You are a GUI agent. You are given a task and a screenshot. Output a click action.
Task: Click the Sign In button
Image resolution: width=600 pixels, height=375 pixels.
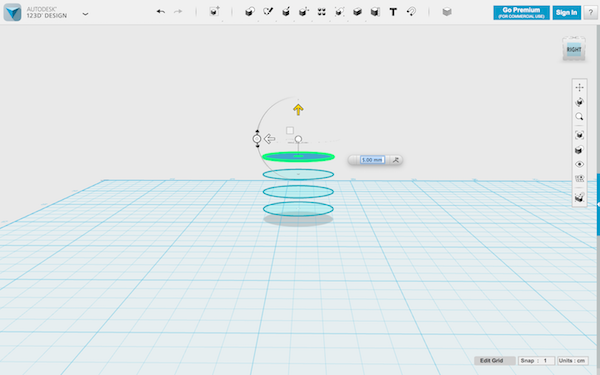566,13
